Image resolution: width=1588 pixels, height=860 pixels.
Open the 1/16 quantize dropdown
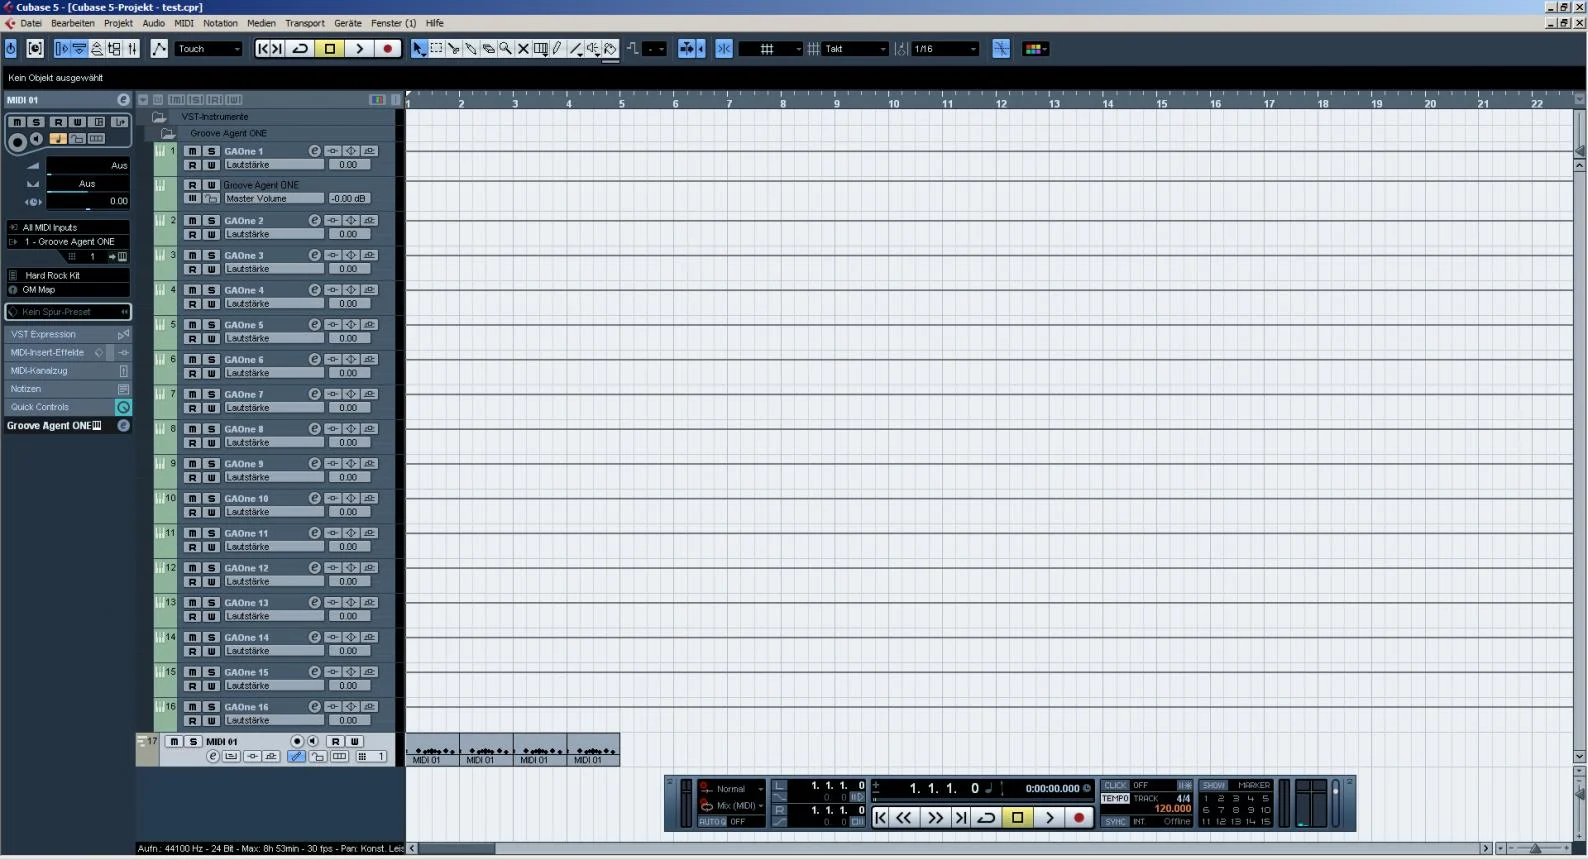[944, 49]
